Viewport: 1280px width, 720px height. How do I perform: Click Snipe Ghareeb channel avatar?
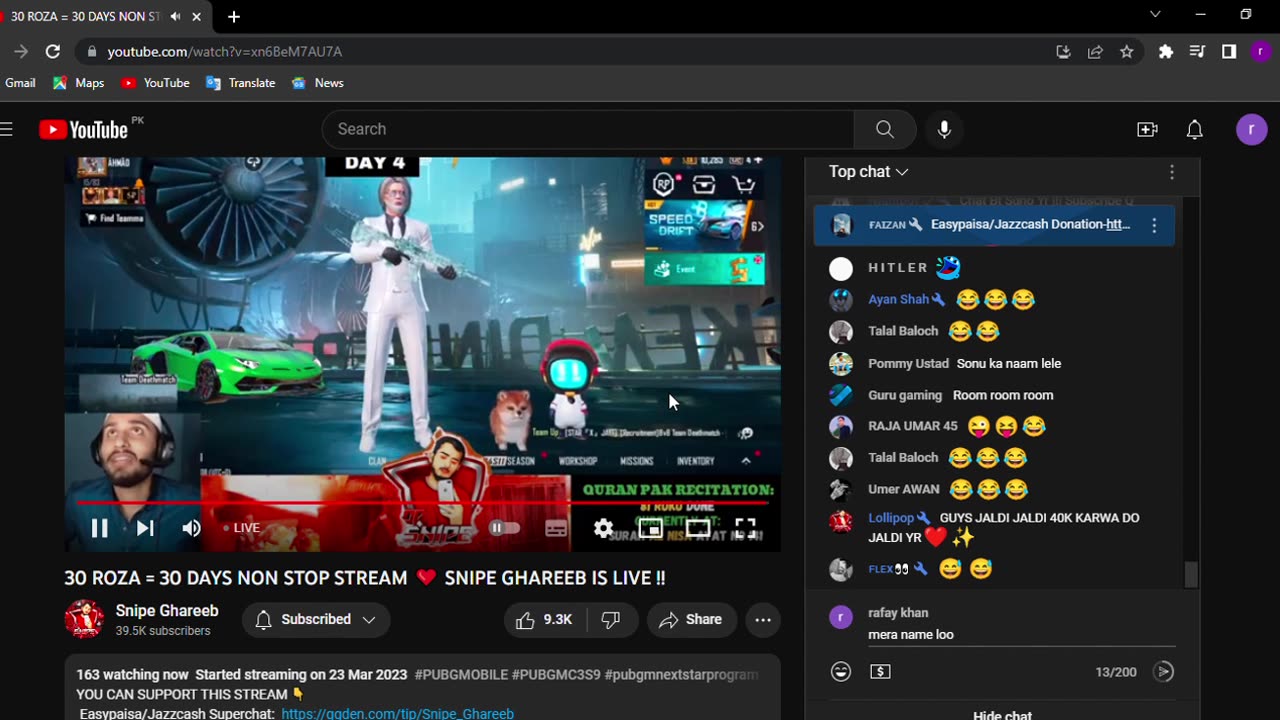point(84,619)
